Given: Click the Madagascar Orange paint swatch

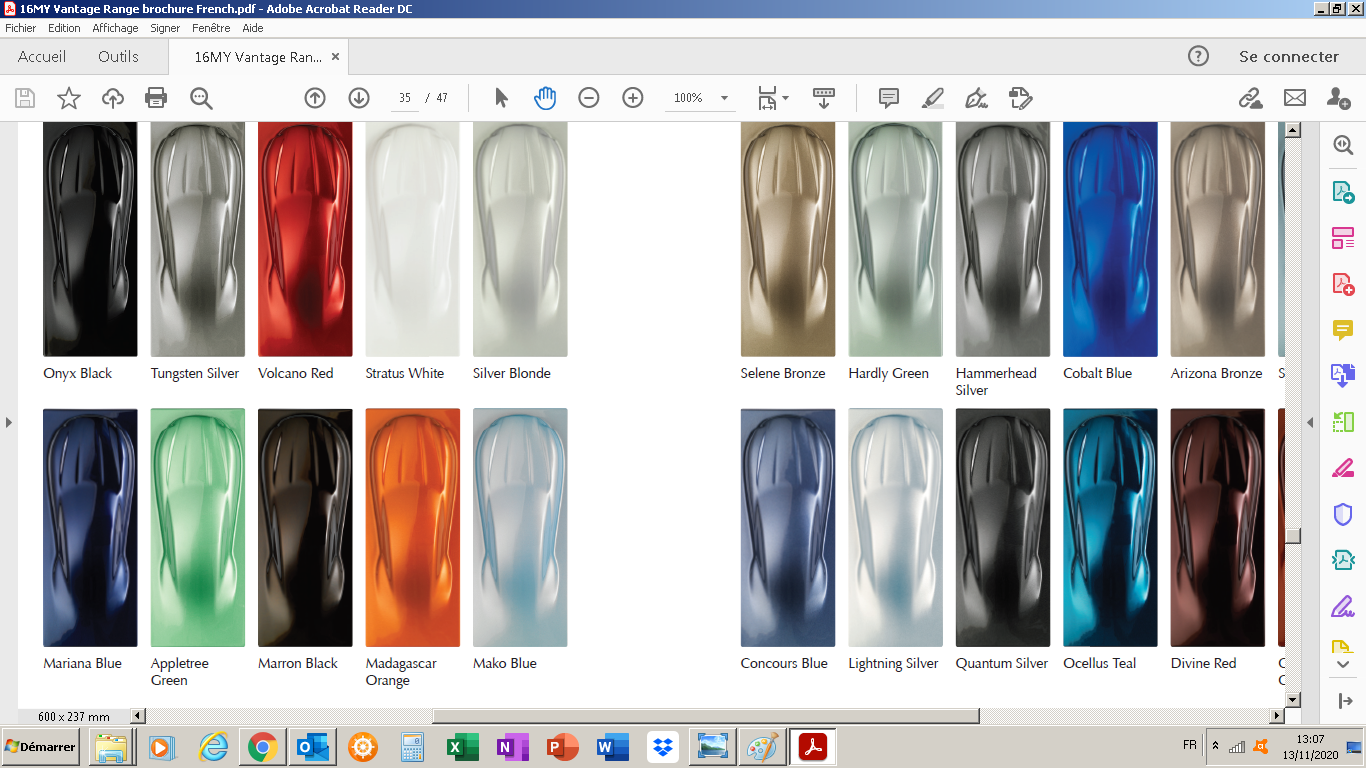Looking at the screenshot, I should pos(412,527).
